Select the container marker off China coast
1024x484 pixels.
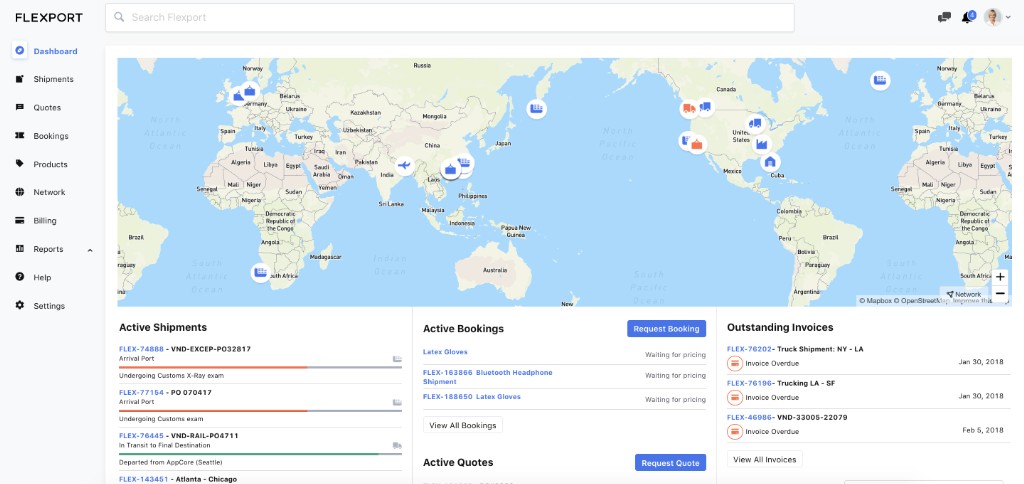465,162
